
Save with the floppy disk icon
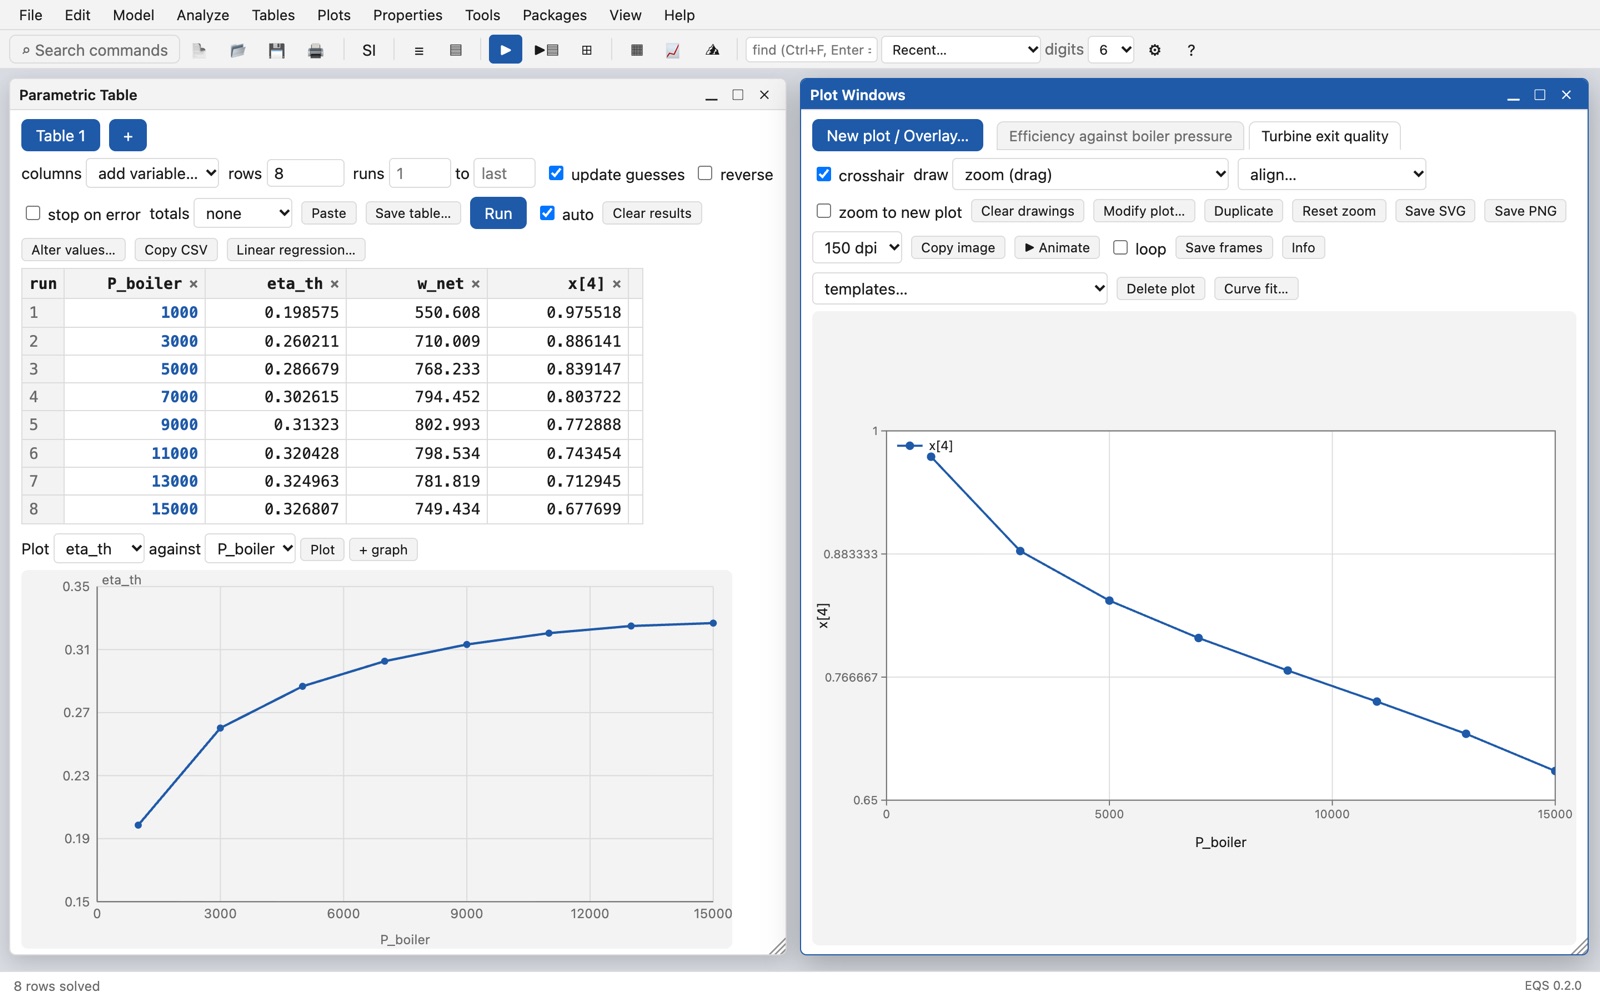coord(277,50)
